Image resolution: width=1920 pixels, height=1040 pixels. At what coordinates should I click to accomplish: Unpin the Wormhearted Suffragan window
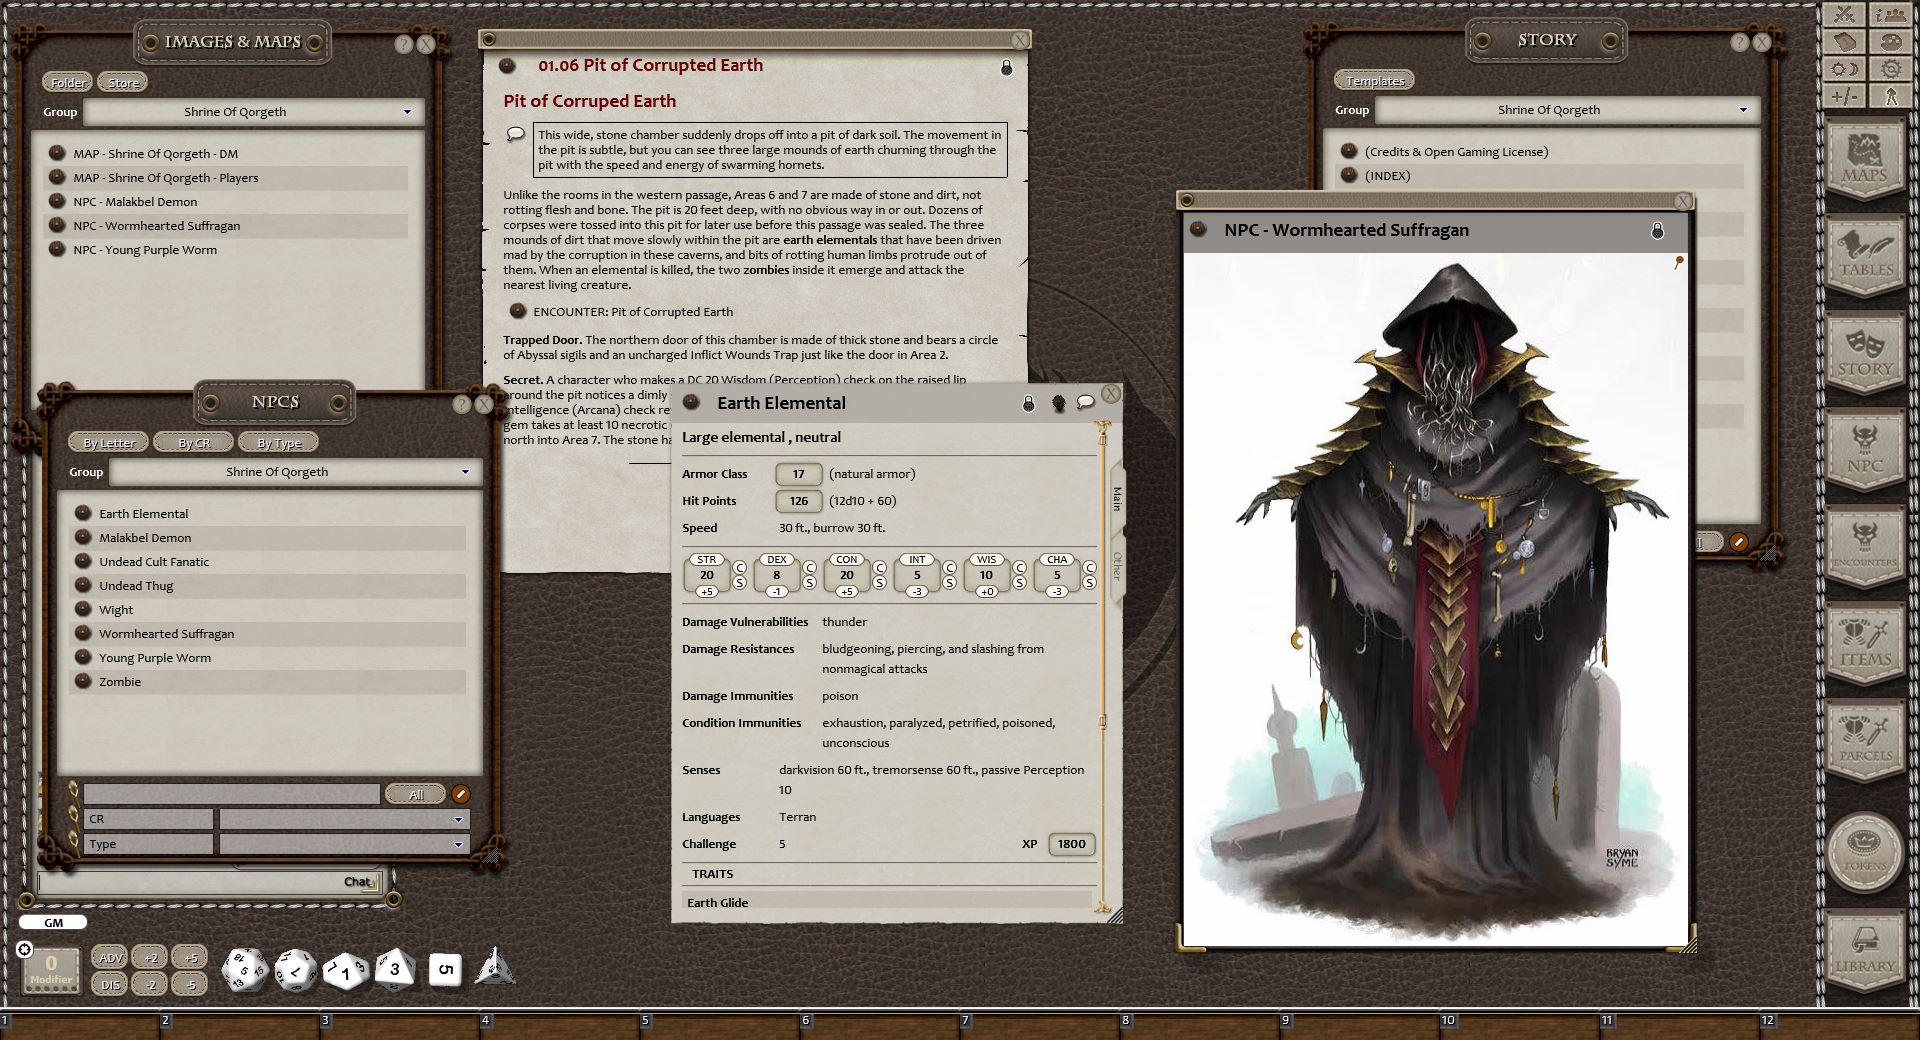tap(1679, 262)
